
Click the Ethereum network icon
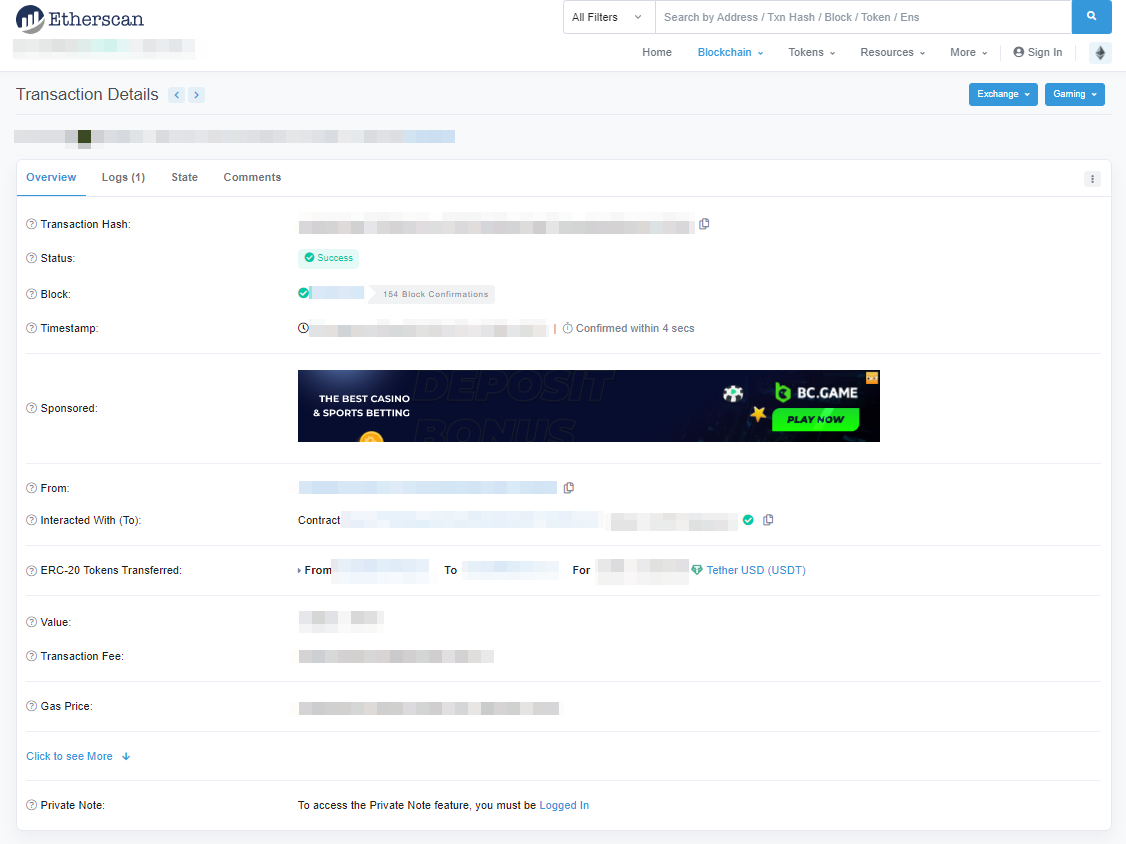[x=1100, y=53]
